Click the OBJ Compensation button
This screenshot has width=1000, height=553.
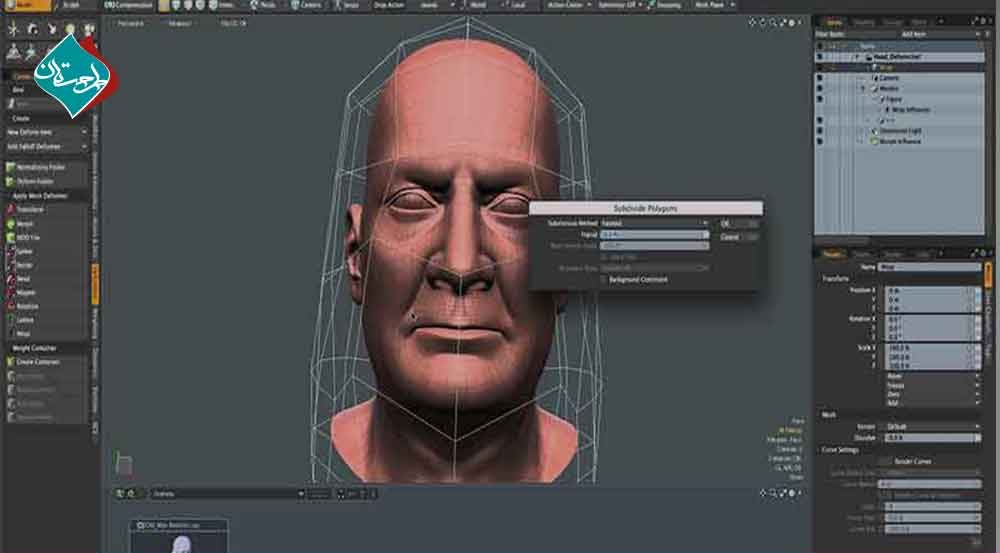129,5
